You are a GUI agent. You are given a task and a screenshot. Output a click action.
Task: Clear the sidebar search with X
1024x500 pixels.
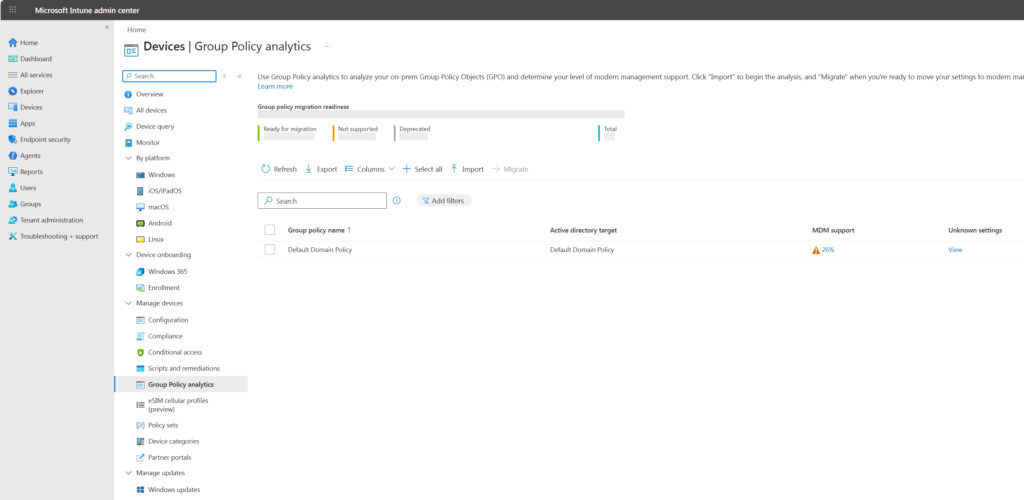point(224,76)
